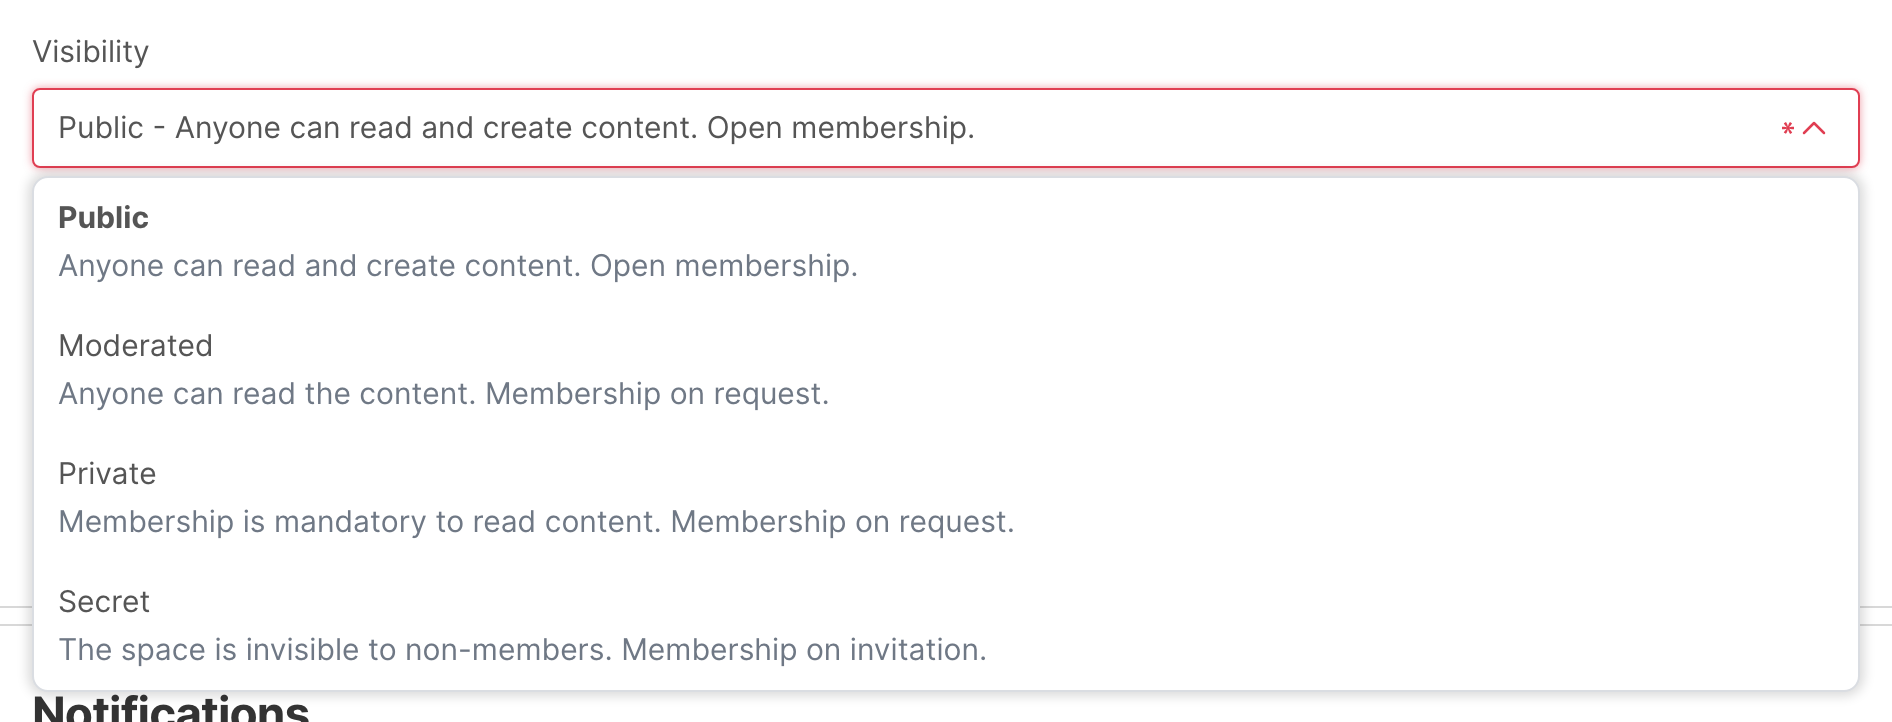The height and width of the screenshot is (722, 1892).
Task: Click 'Open membership.' in the Public list option
Action: [724, 266]
